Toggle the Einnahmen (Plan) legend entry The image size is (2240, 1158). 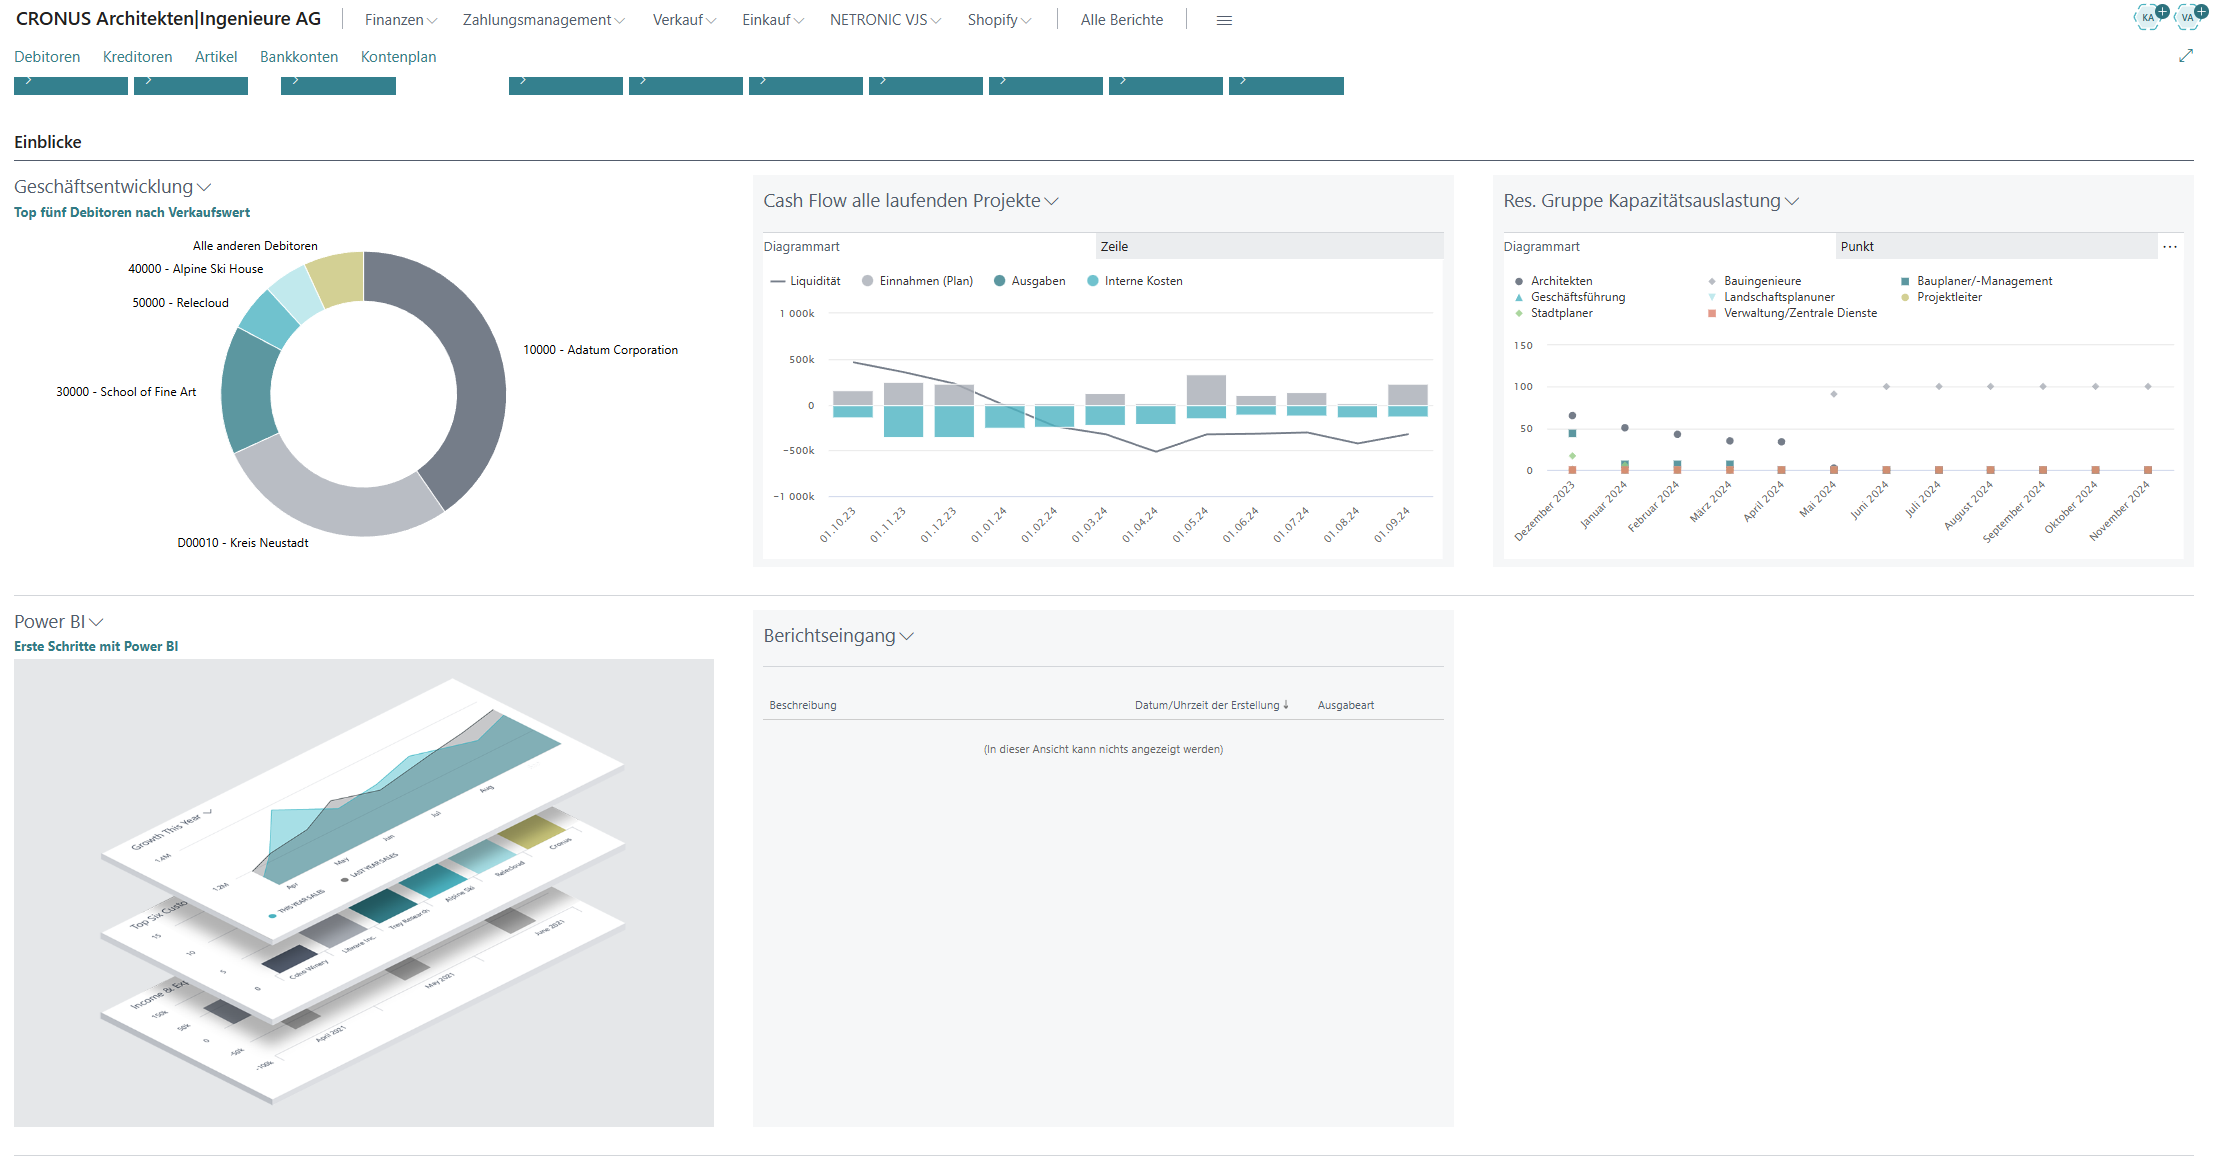click(x=918, y=281)
